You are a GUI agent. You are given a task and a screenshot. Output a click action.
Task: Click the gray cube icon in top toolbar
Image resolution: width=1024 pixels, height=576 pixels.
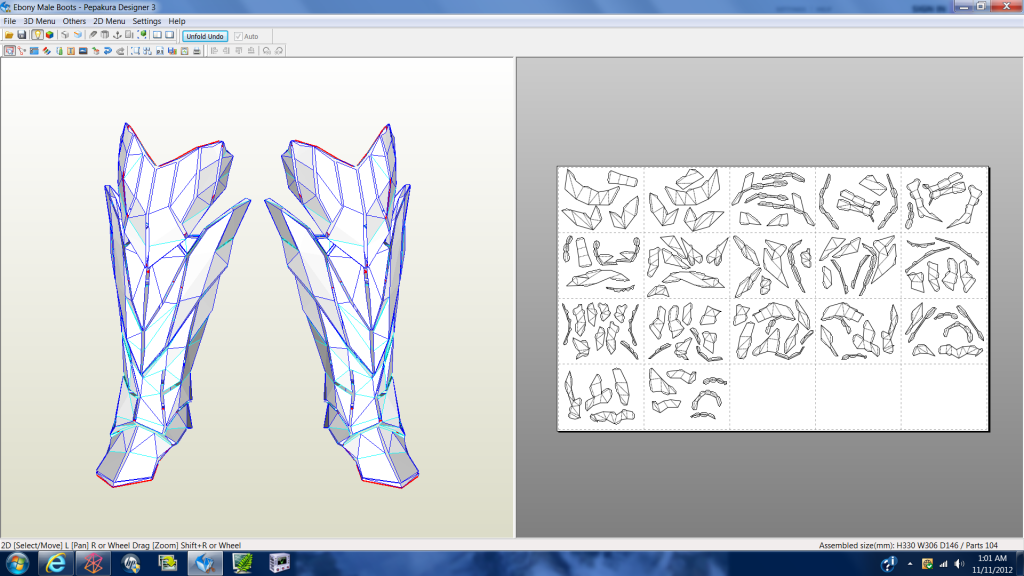[x=65, y=35]
